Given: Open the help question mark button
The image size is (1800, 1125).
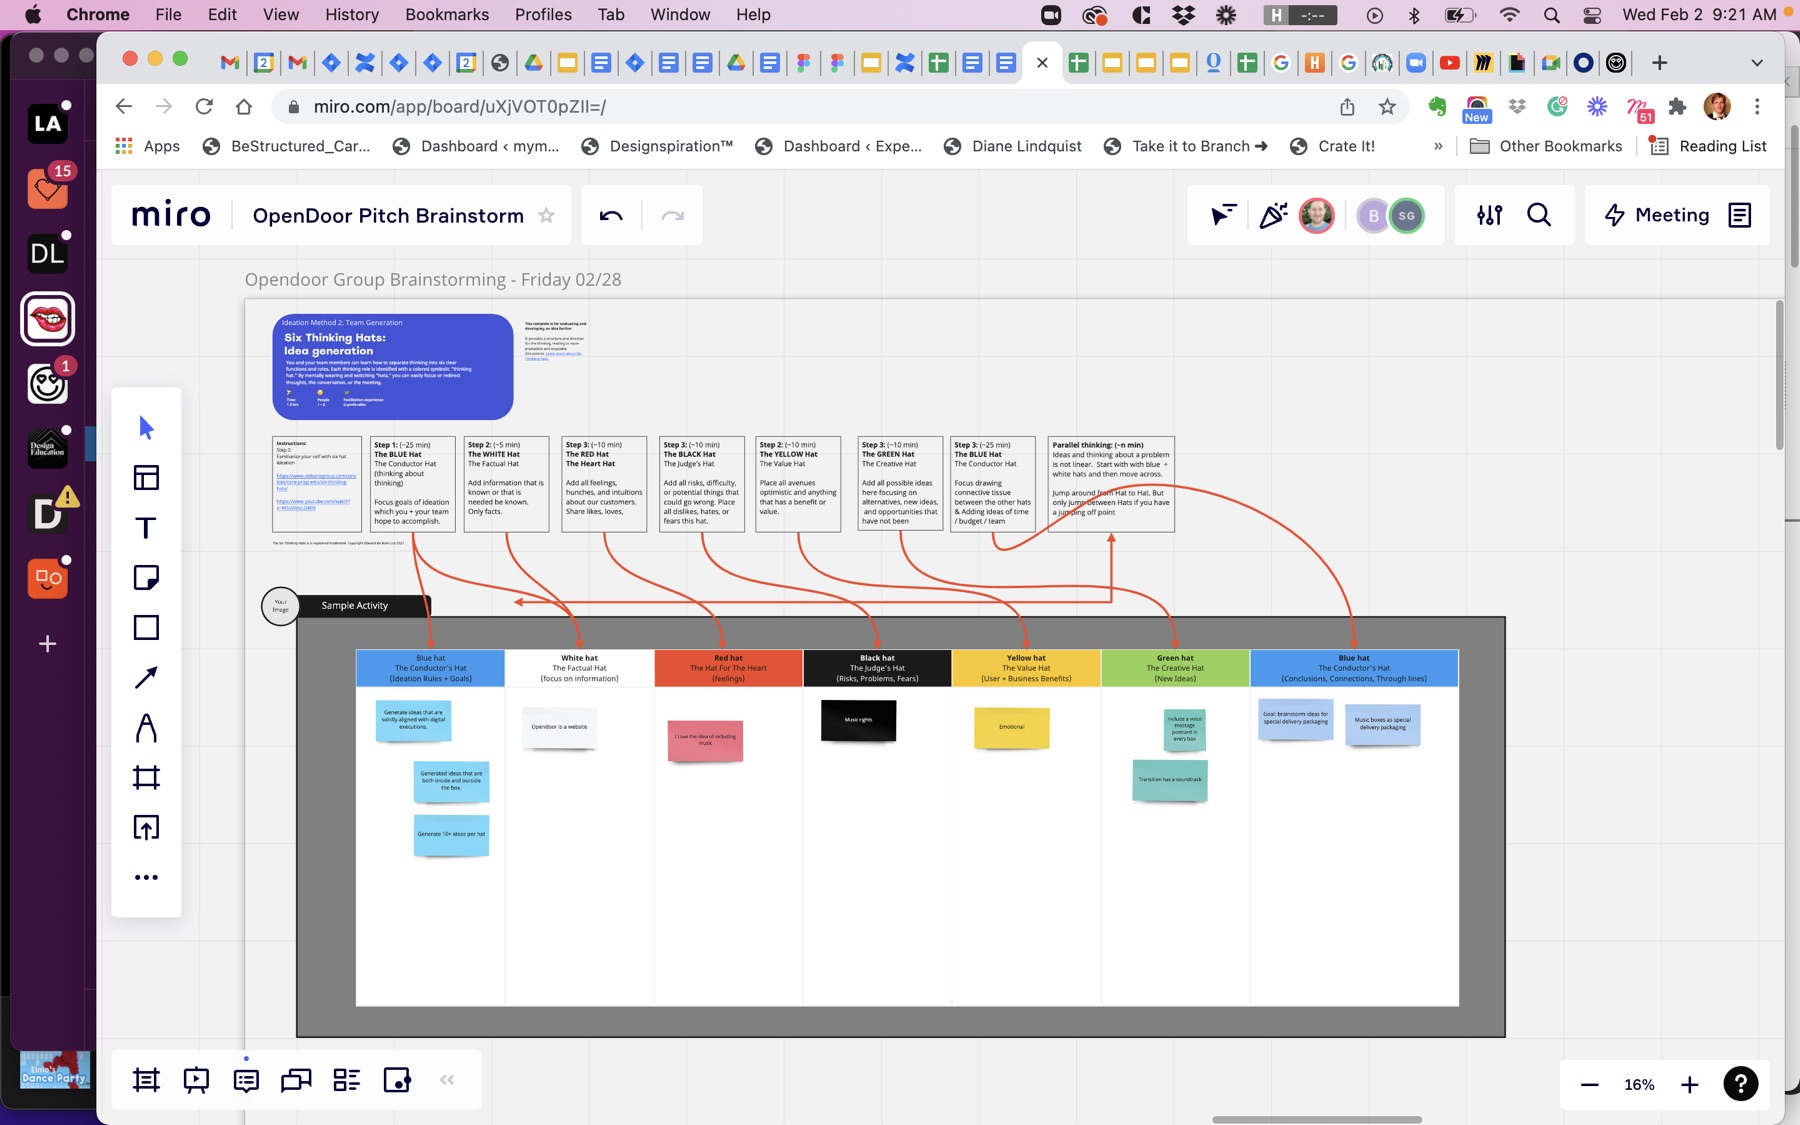Looking at the screenshot, I should coord(1741,1084).
